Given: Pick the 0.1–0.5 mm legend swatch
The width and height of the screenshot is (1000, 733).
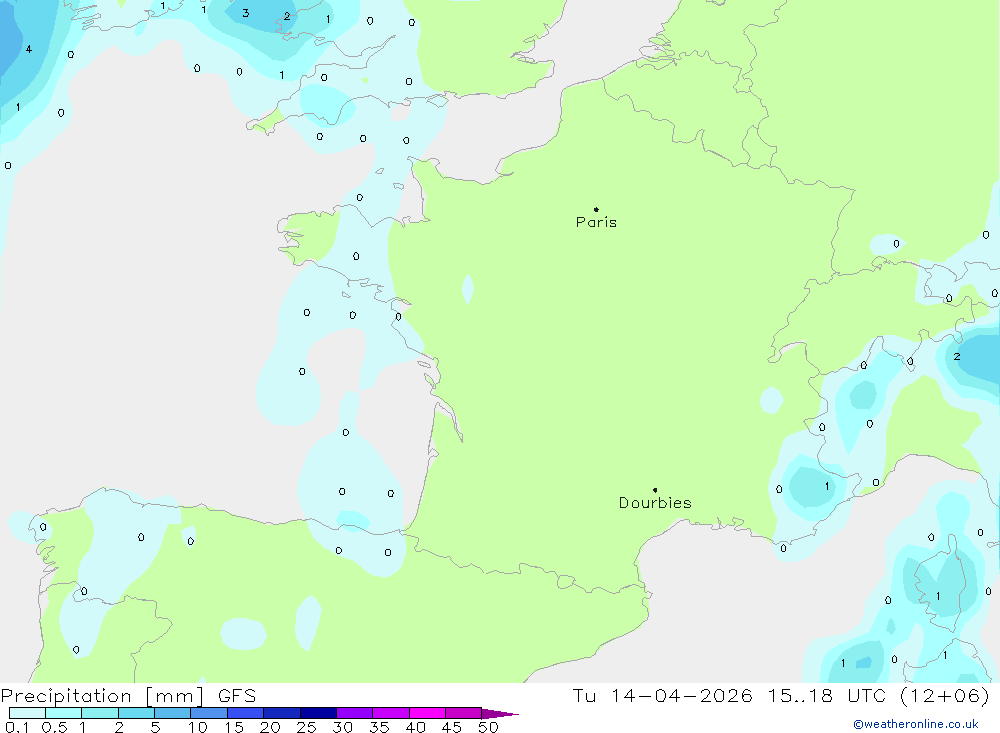Looking at the screenshot, I should coord(27,713).
